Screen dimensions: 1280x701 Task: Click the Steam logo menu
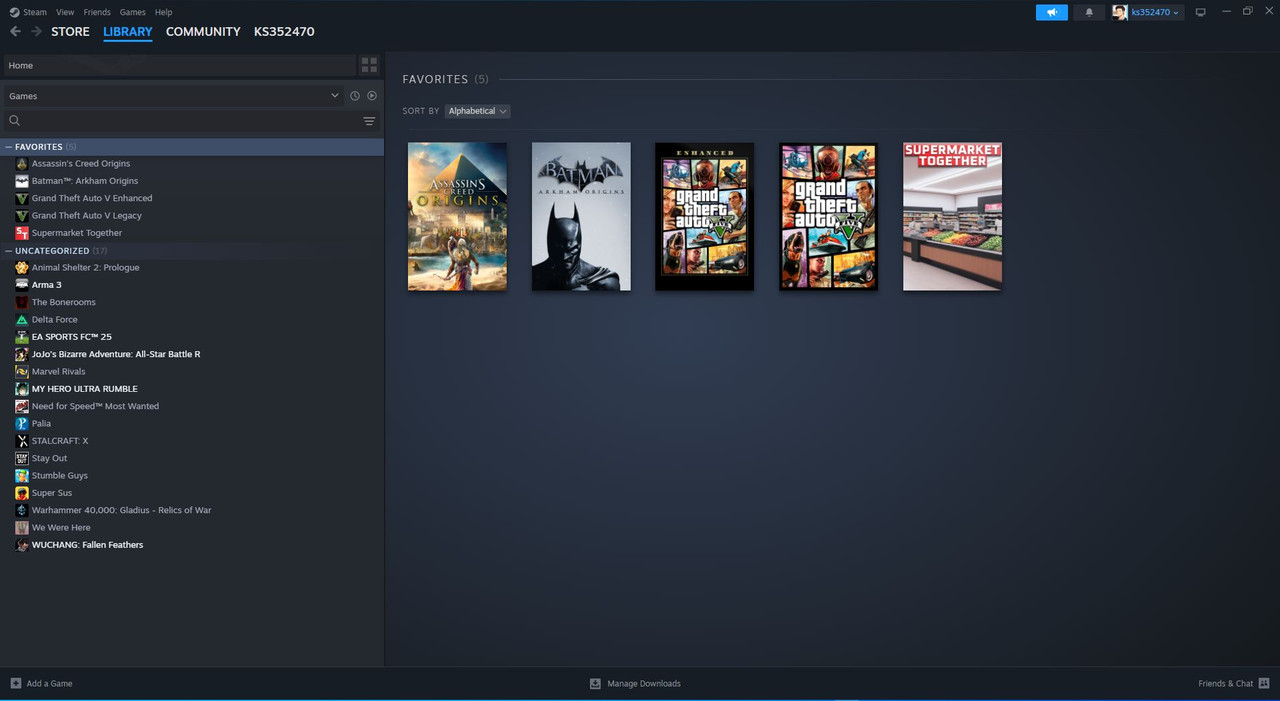click(x=14, y=12)
